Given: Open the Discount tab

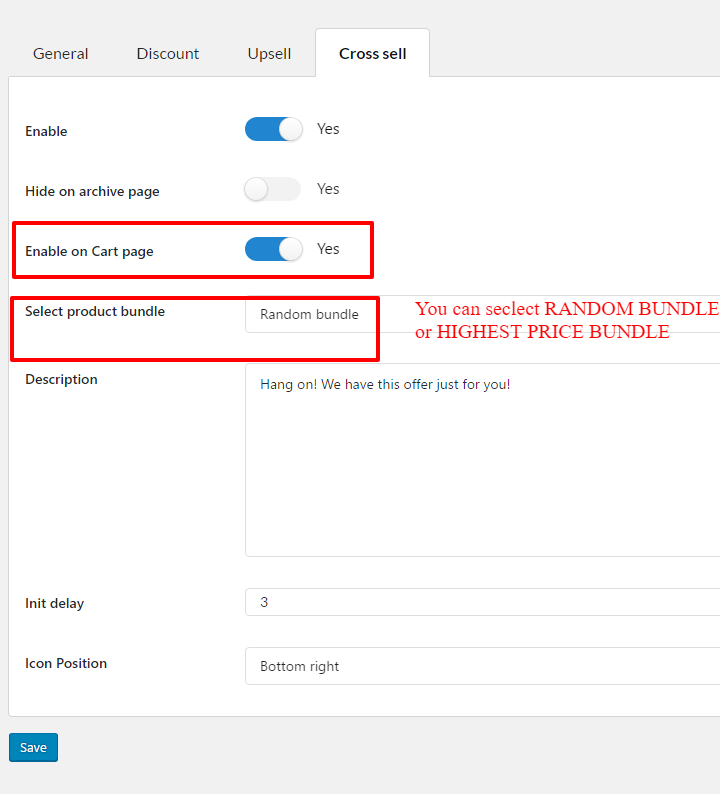Looking at the screenshot, I should click(168, 54).
